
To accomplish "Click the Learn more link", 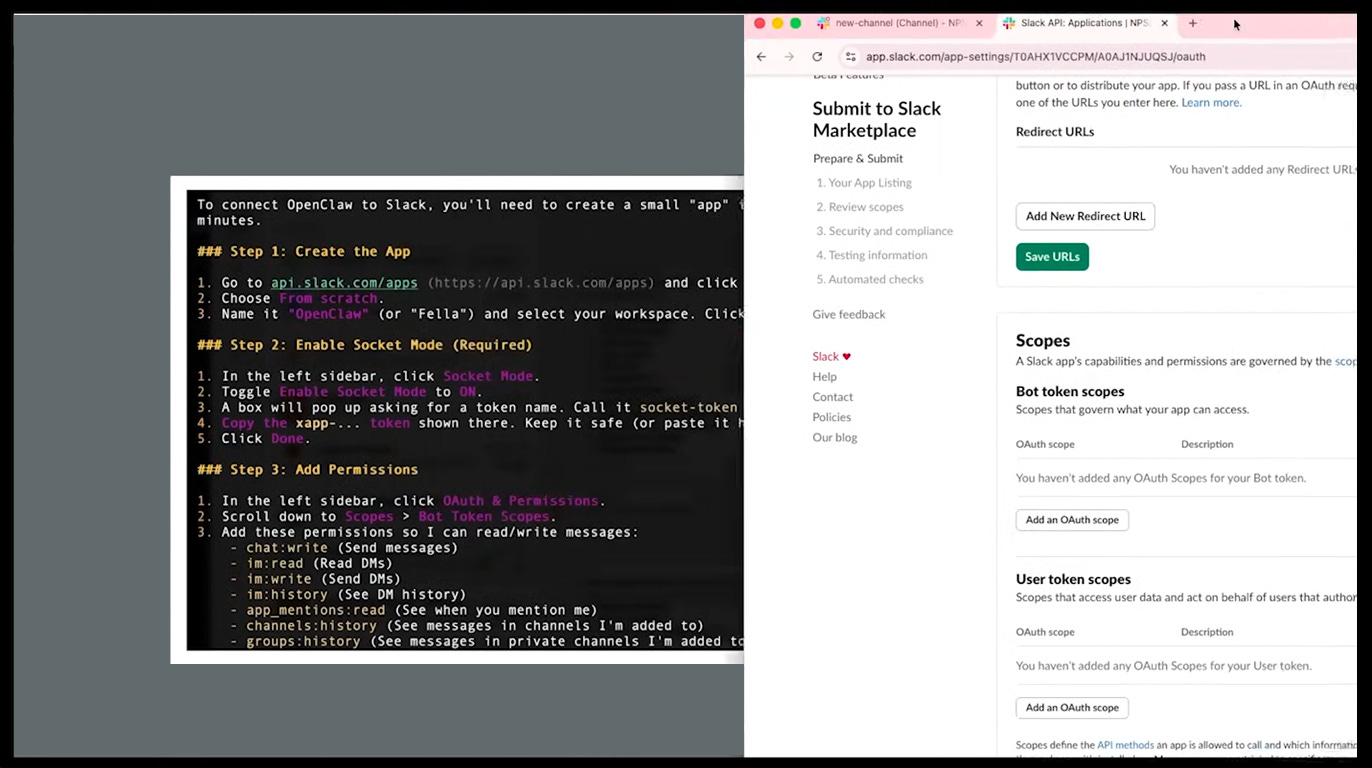I will coord(1211,103).
